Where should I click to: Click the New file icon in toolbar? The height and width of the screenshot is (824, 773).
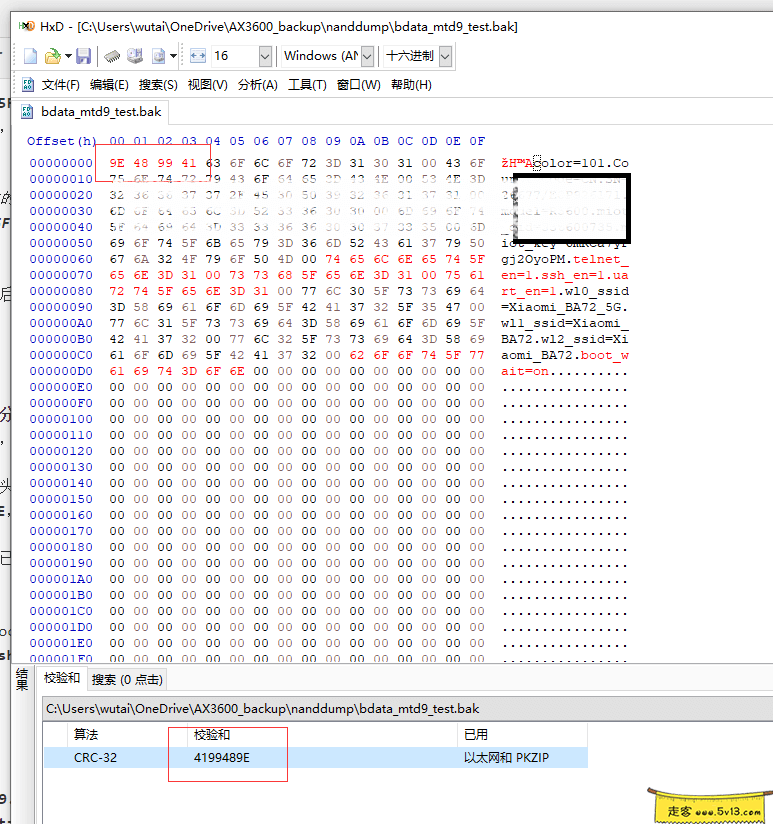[30, 56]
